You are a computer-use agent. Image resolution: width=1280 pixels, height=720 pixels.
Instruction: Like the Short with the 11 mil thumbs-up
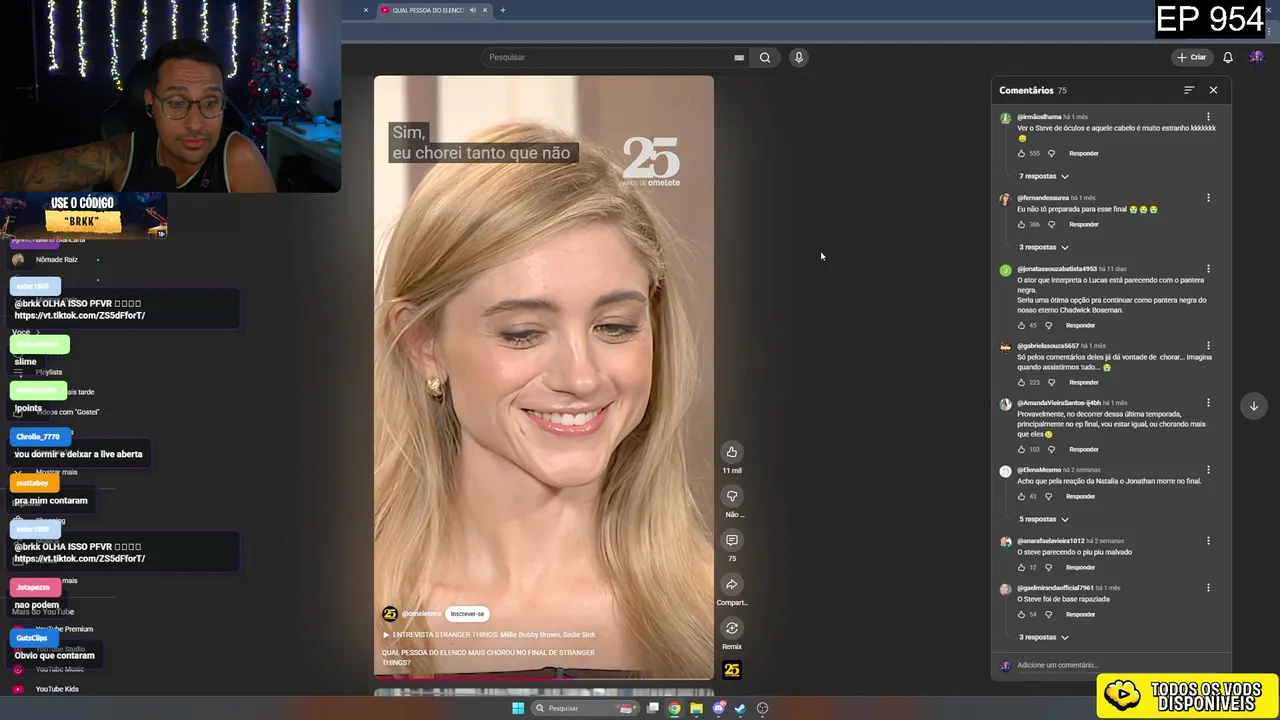(732, 452)
